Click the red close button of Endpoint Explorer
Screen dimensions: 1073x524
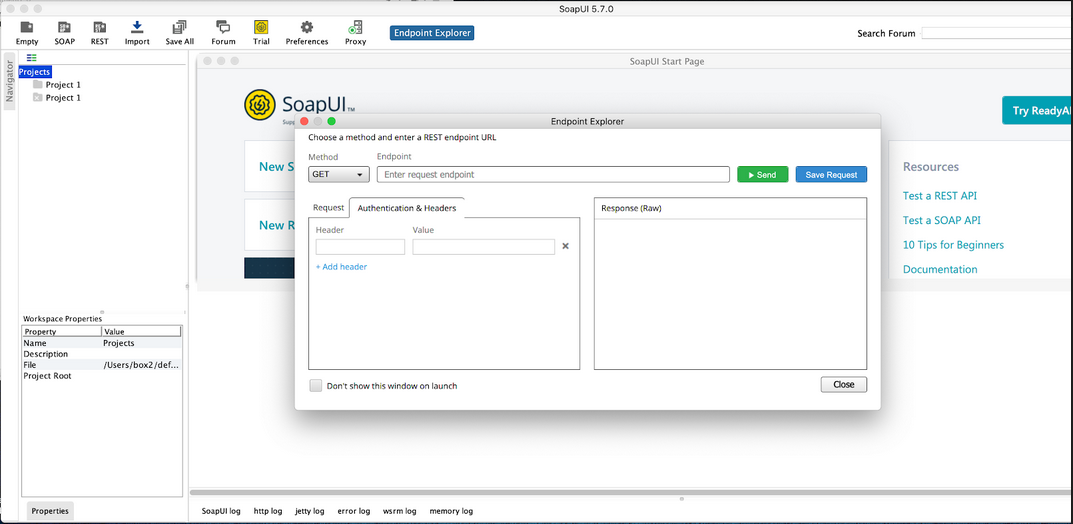coord(305,122)
